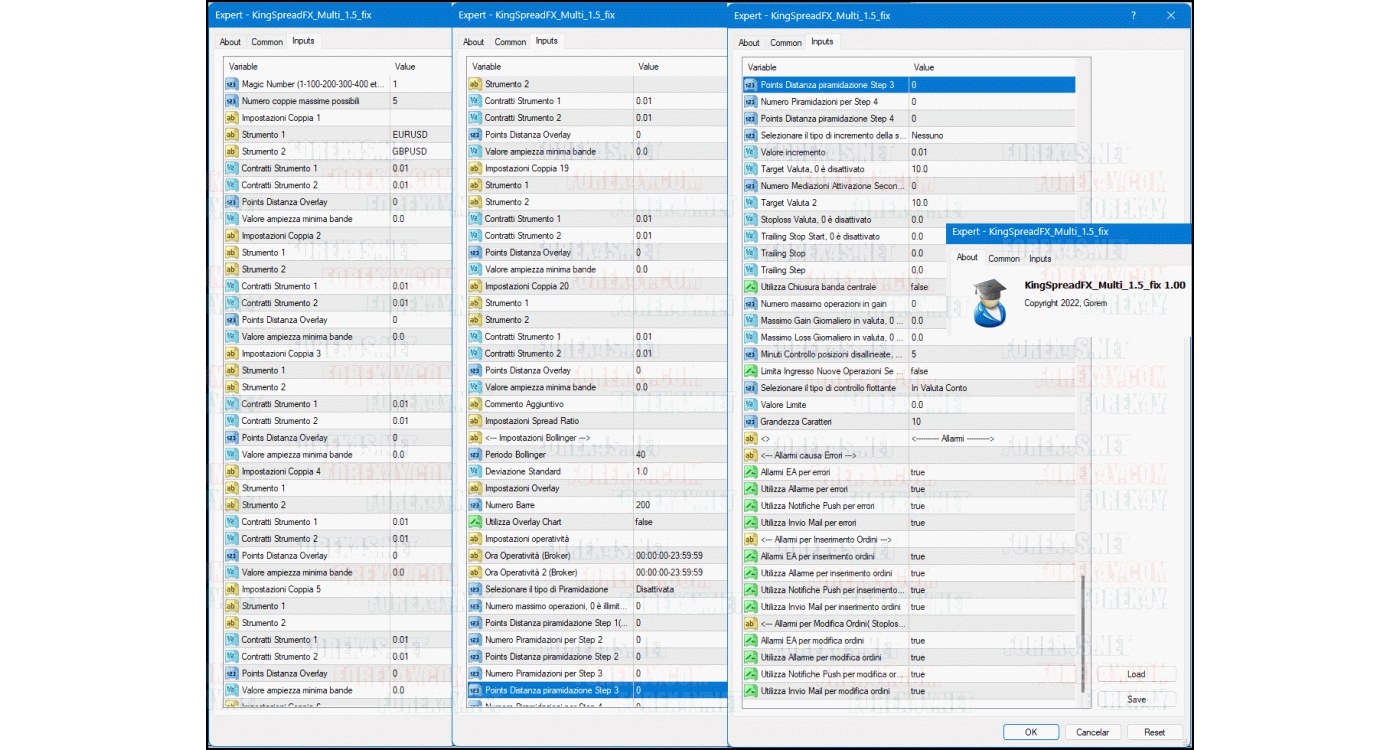This screenshot has width=1400, height=750.
Task: Click the question mark help button
Action: (x=1133, y=16)
